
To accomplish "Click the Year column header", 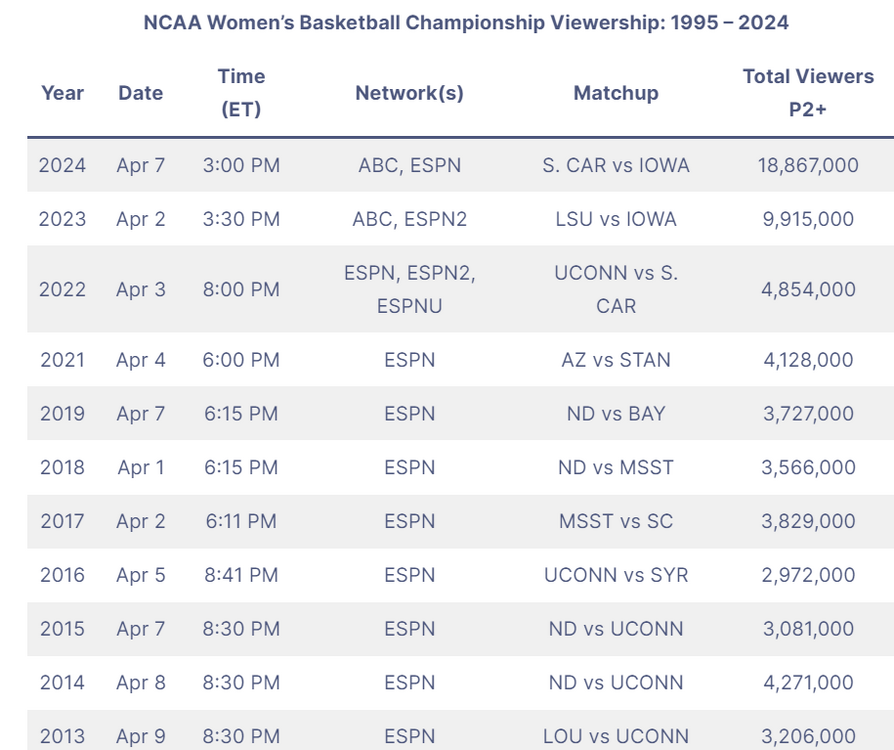I will point(62,93).
